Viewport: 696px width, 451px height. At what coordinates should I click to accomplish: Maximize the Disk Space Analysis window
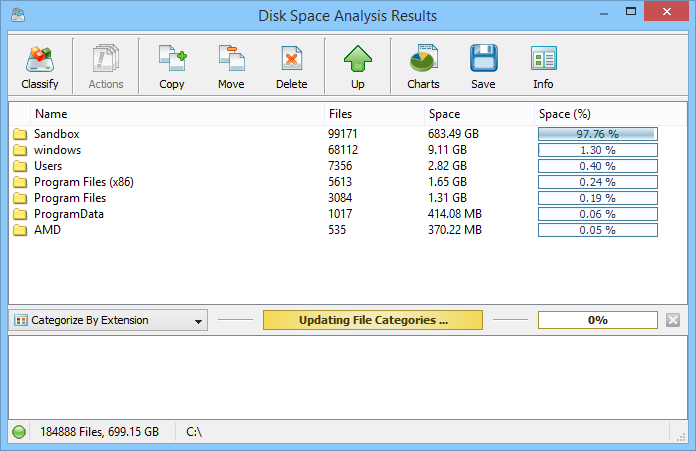(x=631, y=12)
